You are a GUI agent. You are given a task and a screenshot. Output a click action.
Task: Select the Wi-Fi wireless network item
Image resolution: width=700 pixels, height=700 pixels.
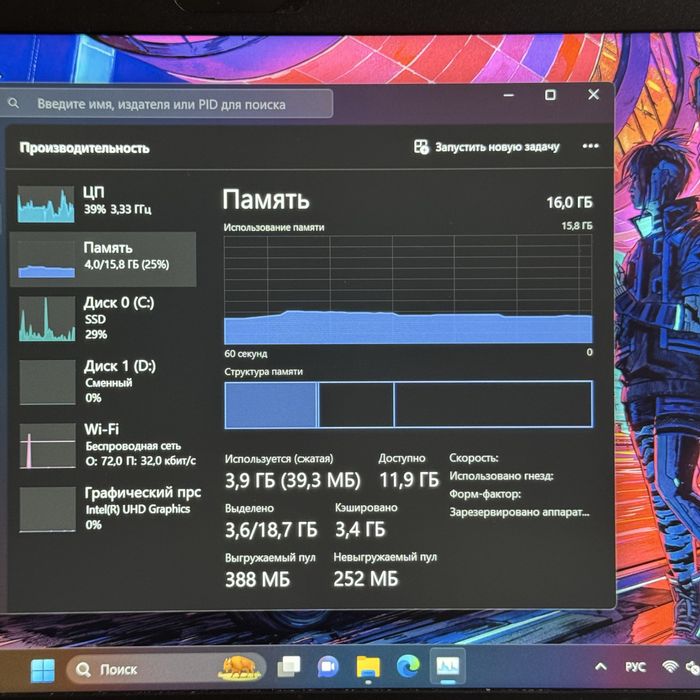click(x=103, y=445)
